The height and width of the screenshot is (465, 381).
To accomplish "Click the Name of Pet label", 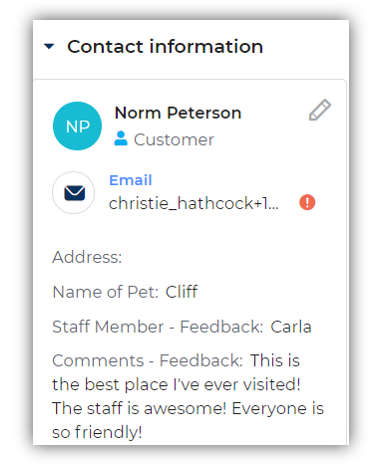I will (105, 292).
